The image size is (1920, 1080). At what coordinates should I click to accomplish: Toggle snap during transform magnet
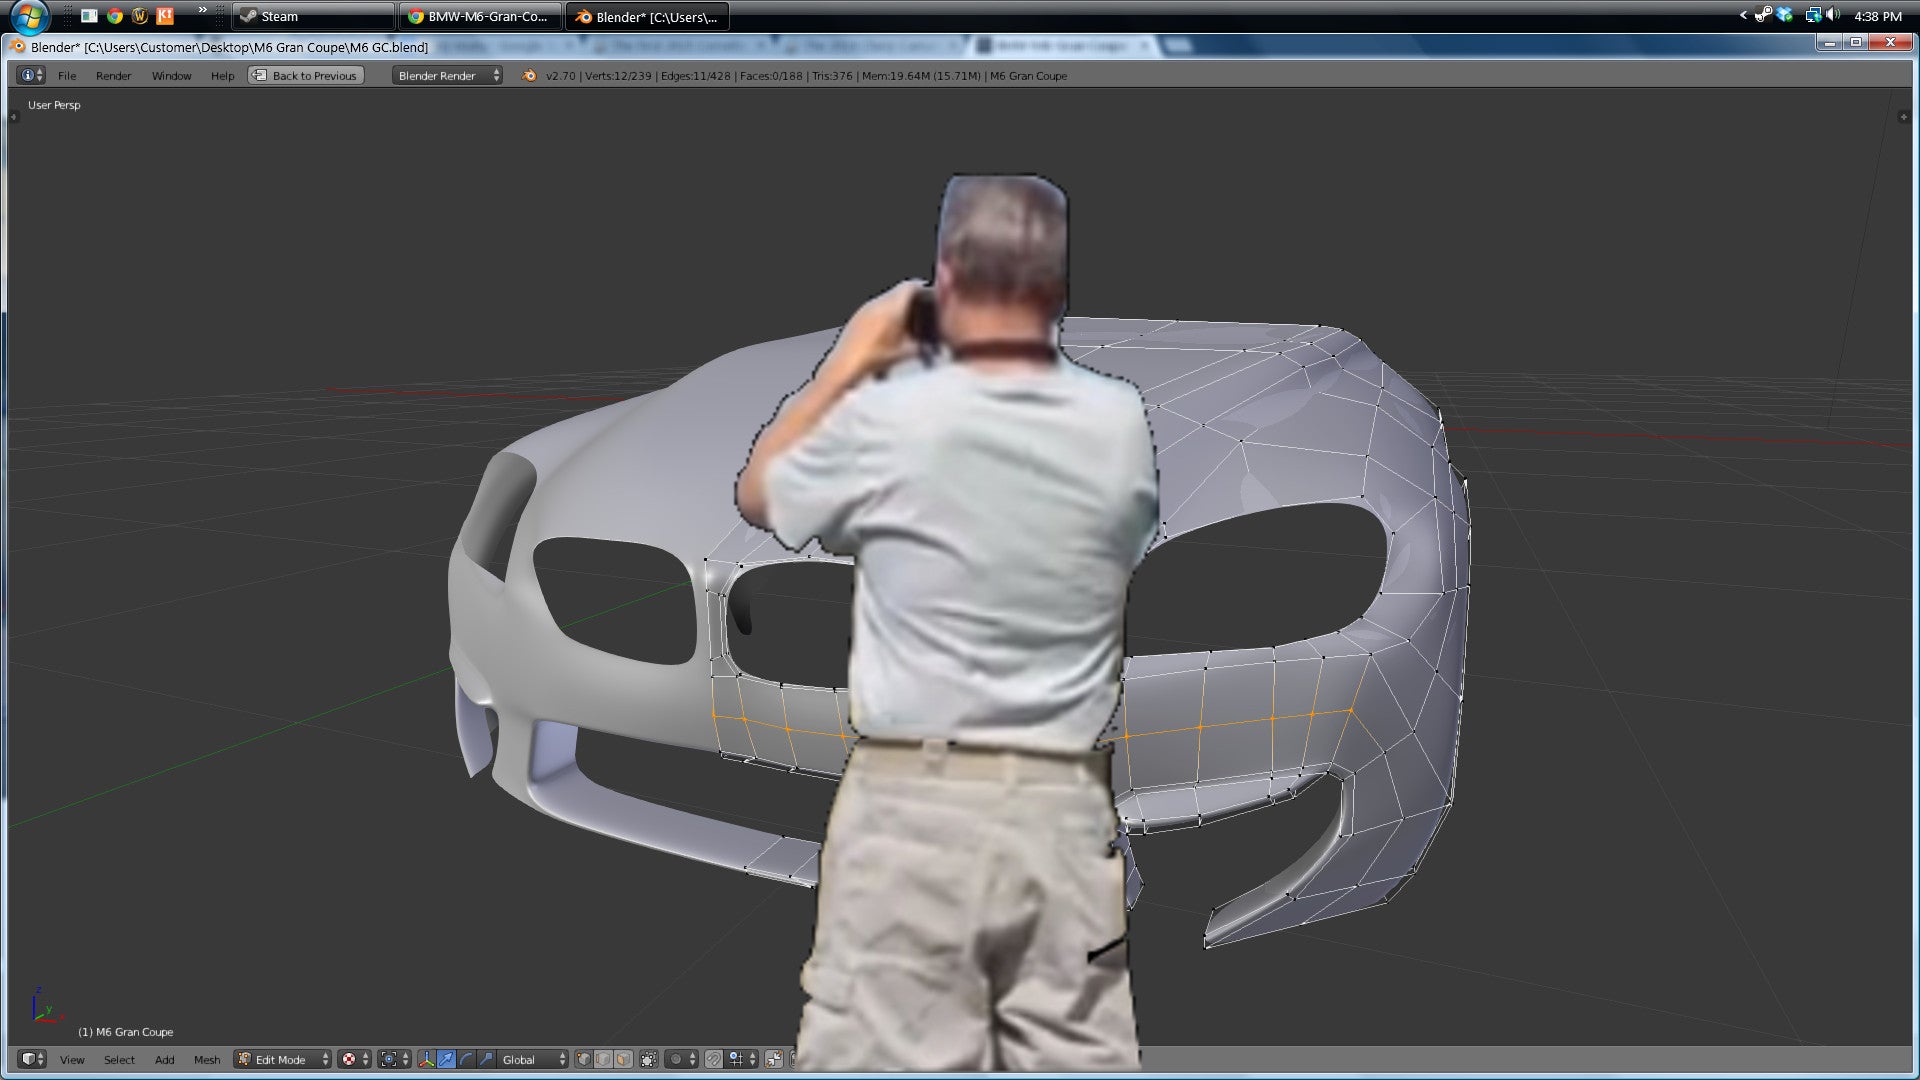pyautogui.click(x=713, y=1059)
